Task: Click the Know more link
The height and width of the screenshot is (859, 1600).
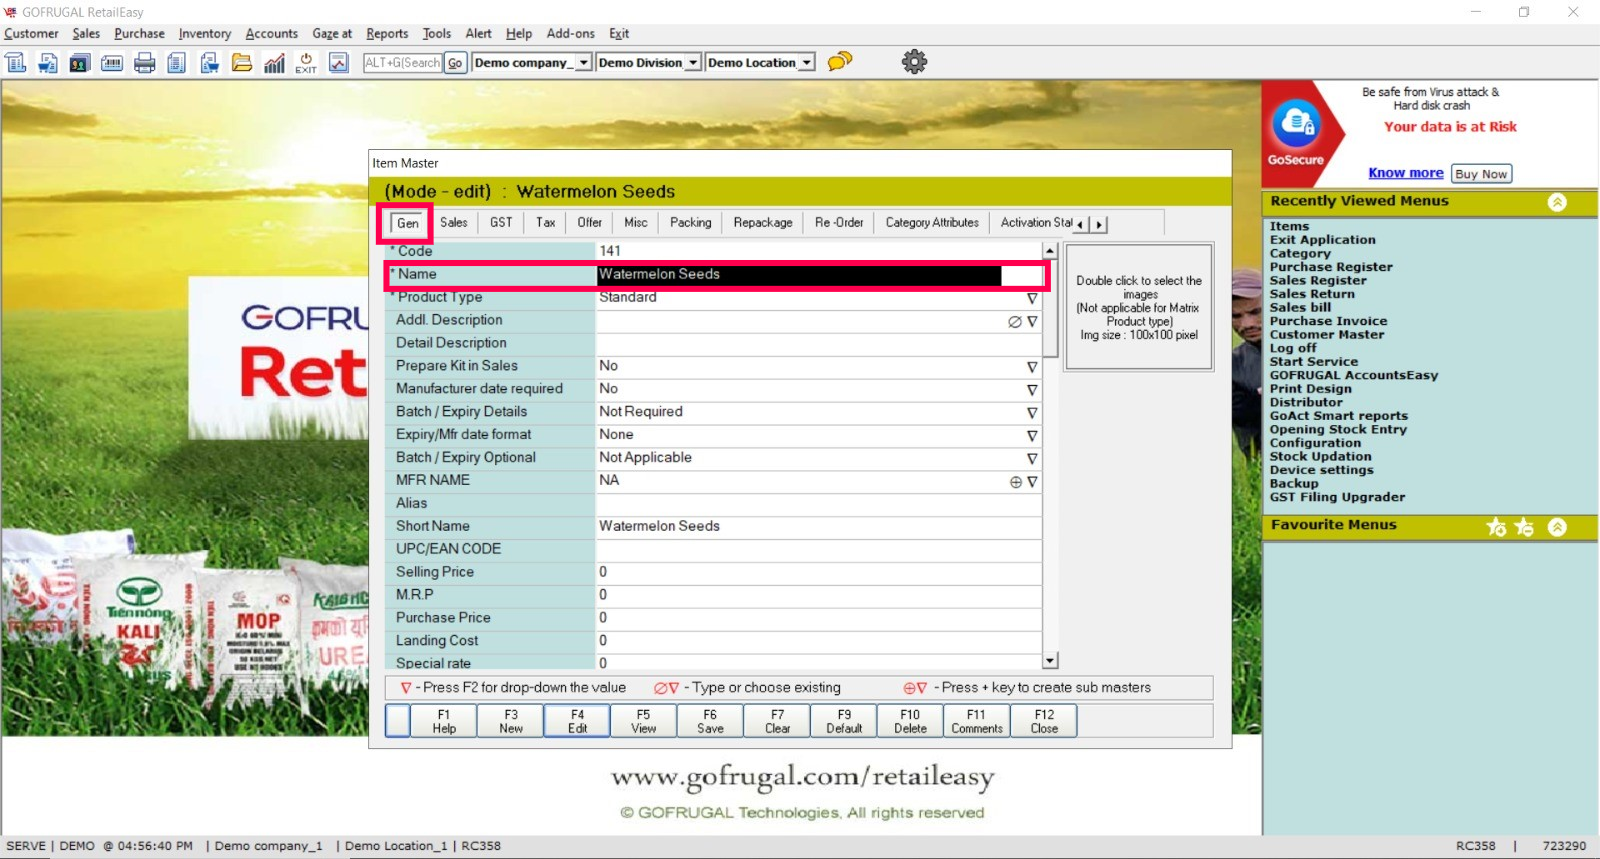Action: pos(1405,173)
